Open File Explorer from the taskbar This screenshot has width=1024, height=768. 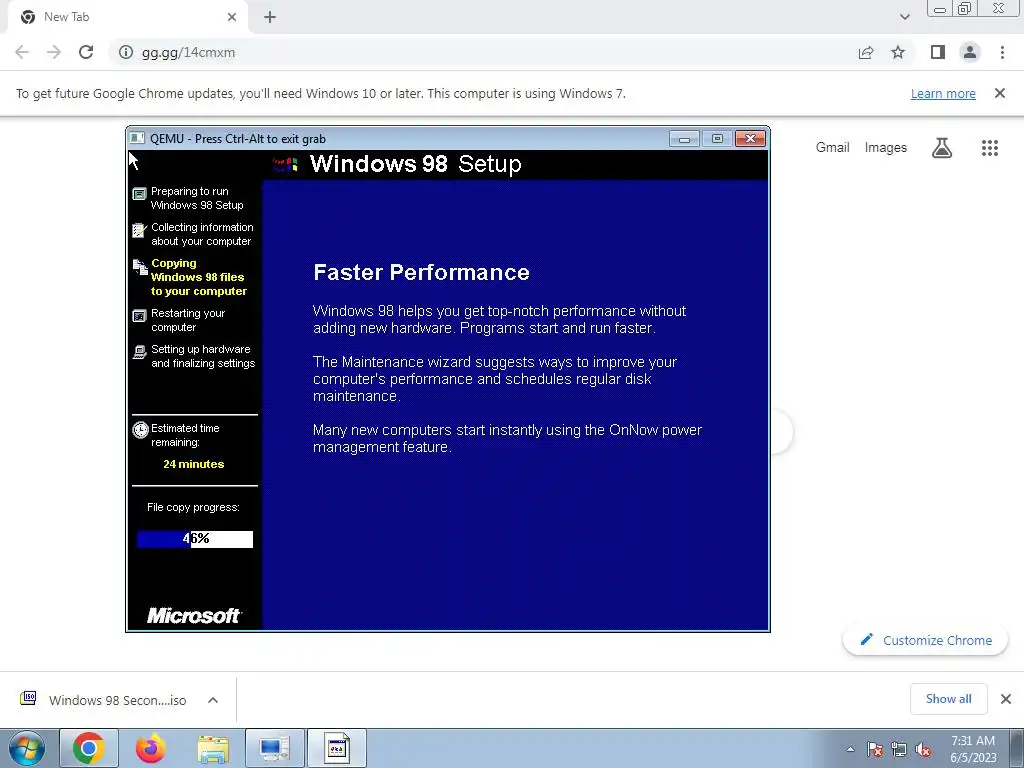[x=213, y=748]
